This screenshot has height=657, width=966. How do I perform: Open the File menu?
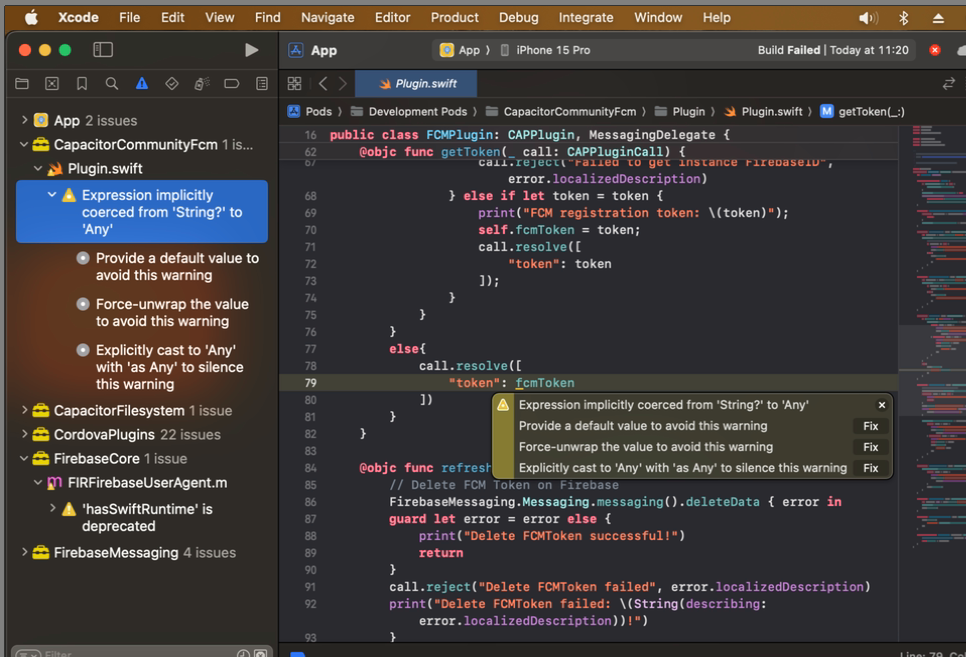tap(129, 17)
